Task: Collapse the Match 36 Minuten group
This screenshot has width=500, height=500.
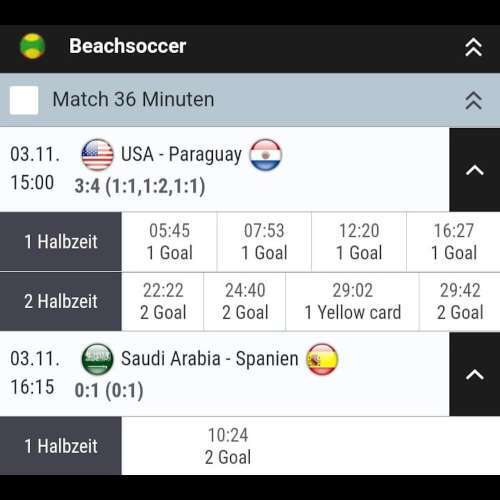Action: pyautogui.click(x=473, y=100)
